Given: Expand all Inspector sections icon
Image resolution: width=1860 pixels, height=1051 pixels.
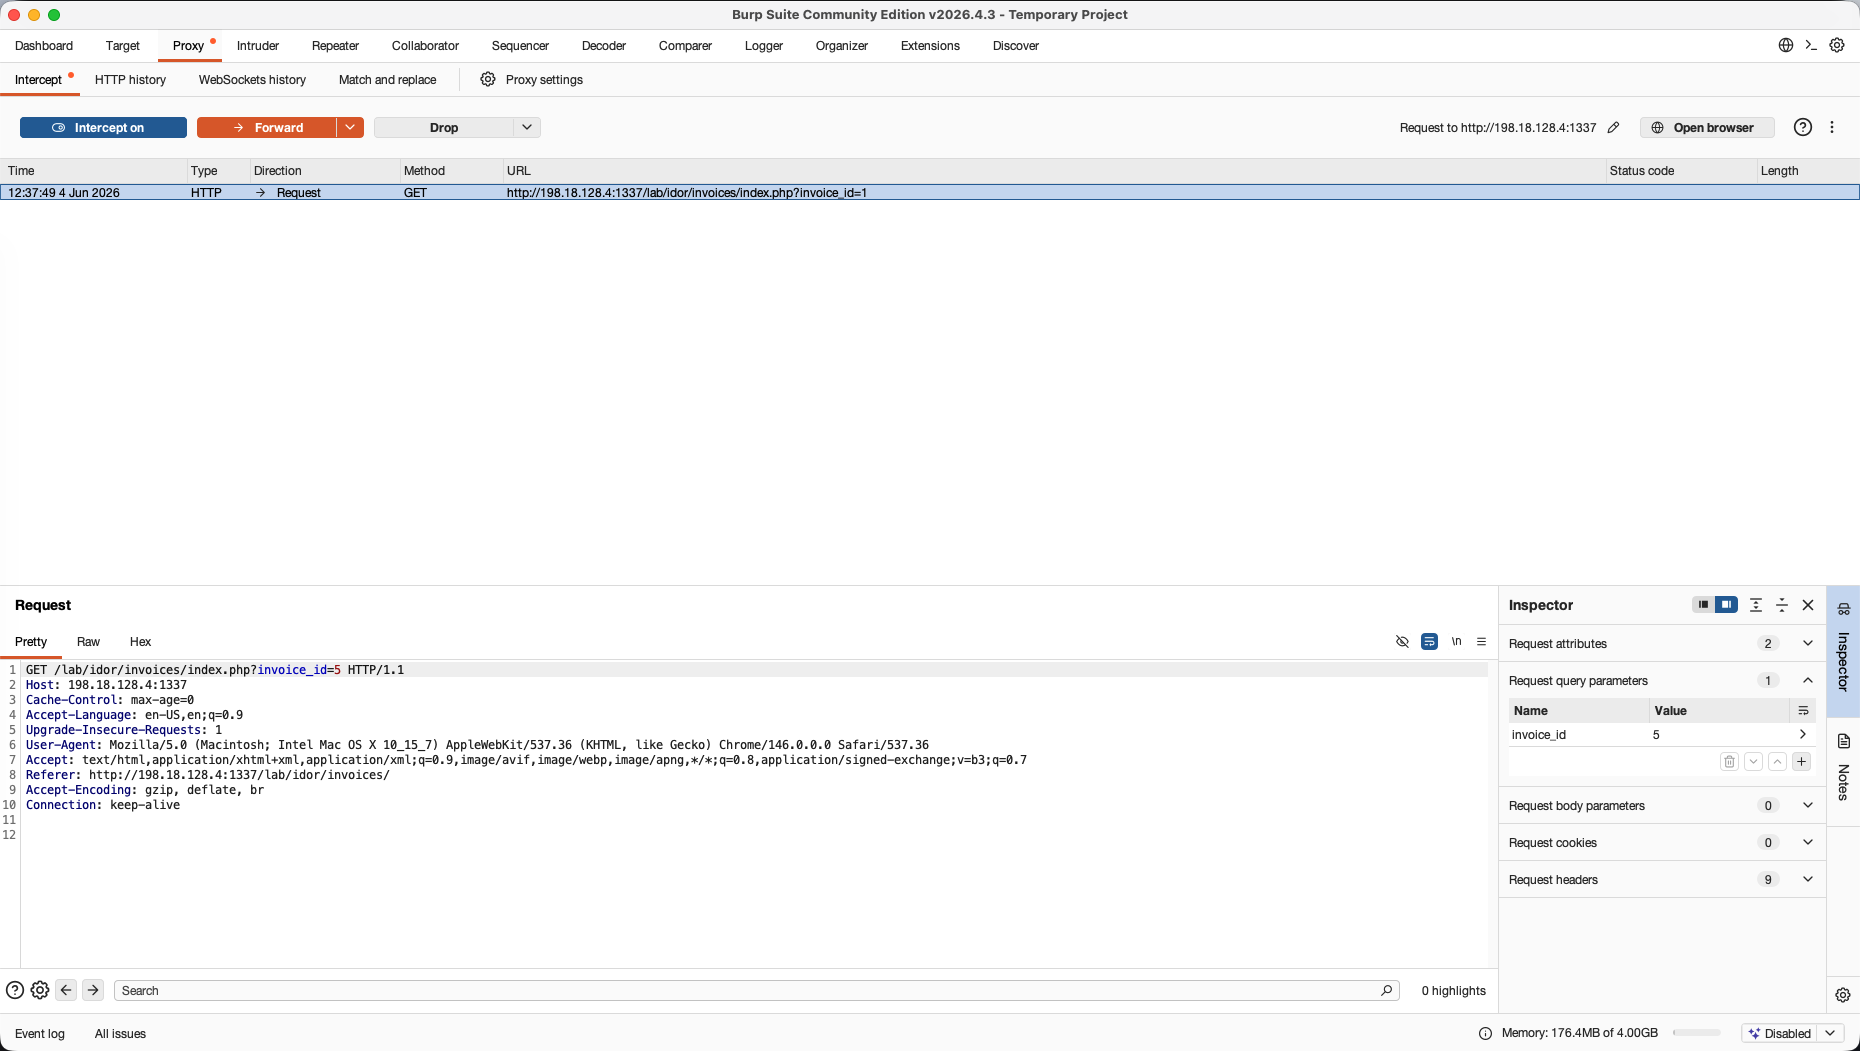Looking at the screenshot, I should point(1755,604).
